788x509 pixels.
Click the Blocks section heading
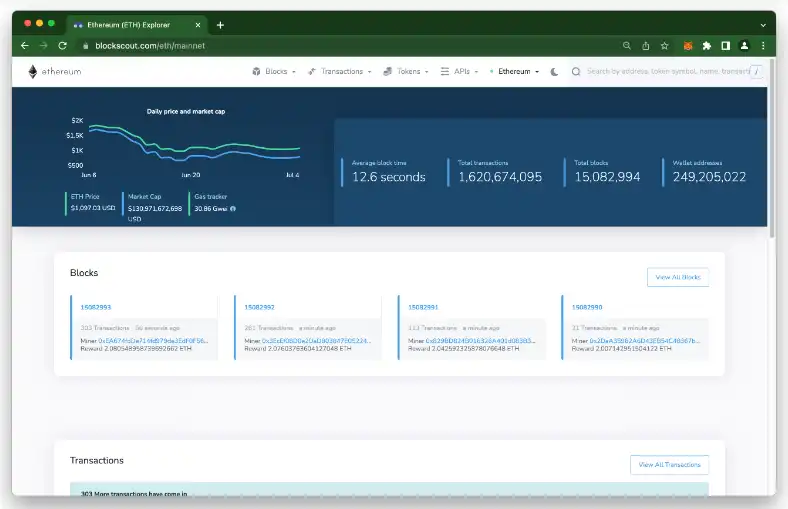[x=84, y=273]
